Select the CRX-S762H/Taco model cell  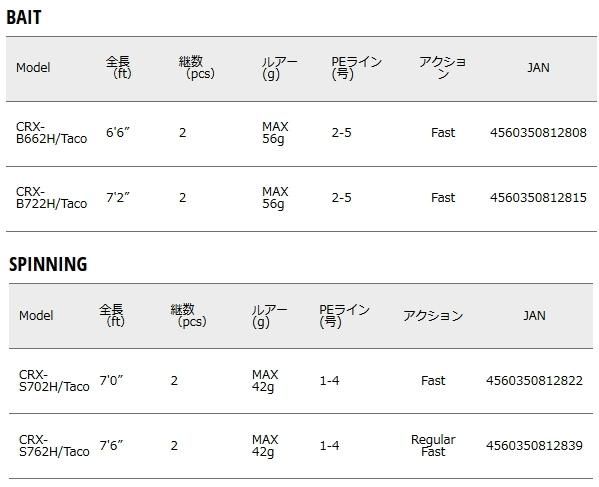54,445
